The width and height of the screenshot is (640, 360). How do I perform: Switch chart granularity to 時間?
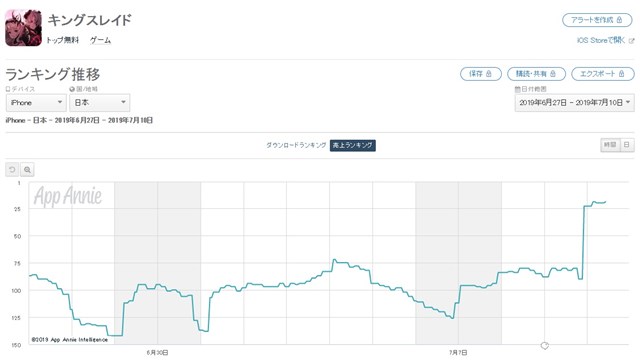[610, 145]
